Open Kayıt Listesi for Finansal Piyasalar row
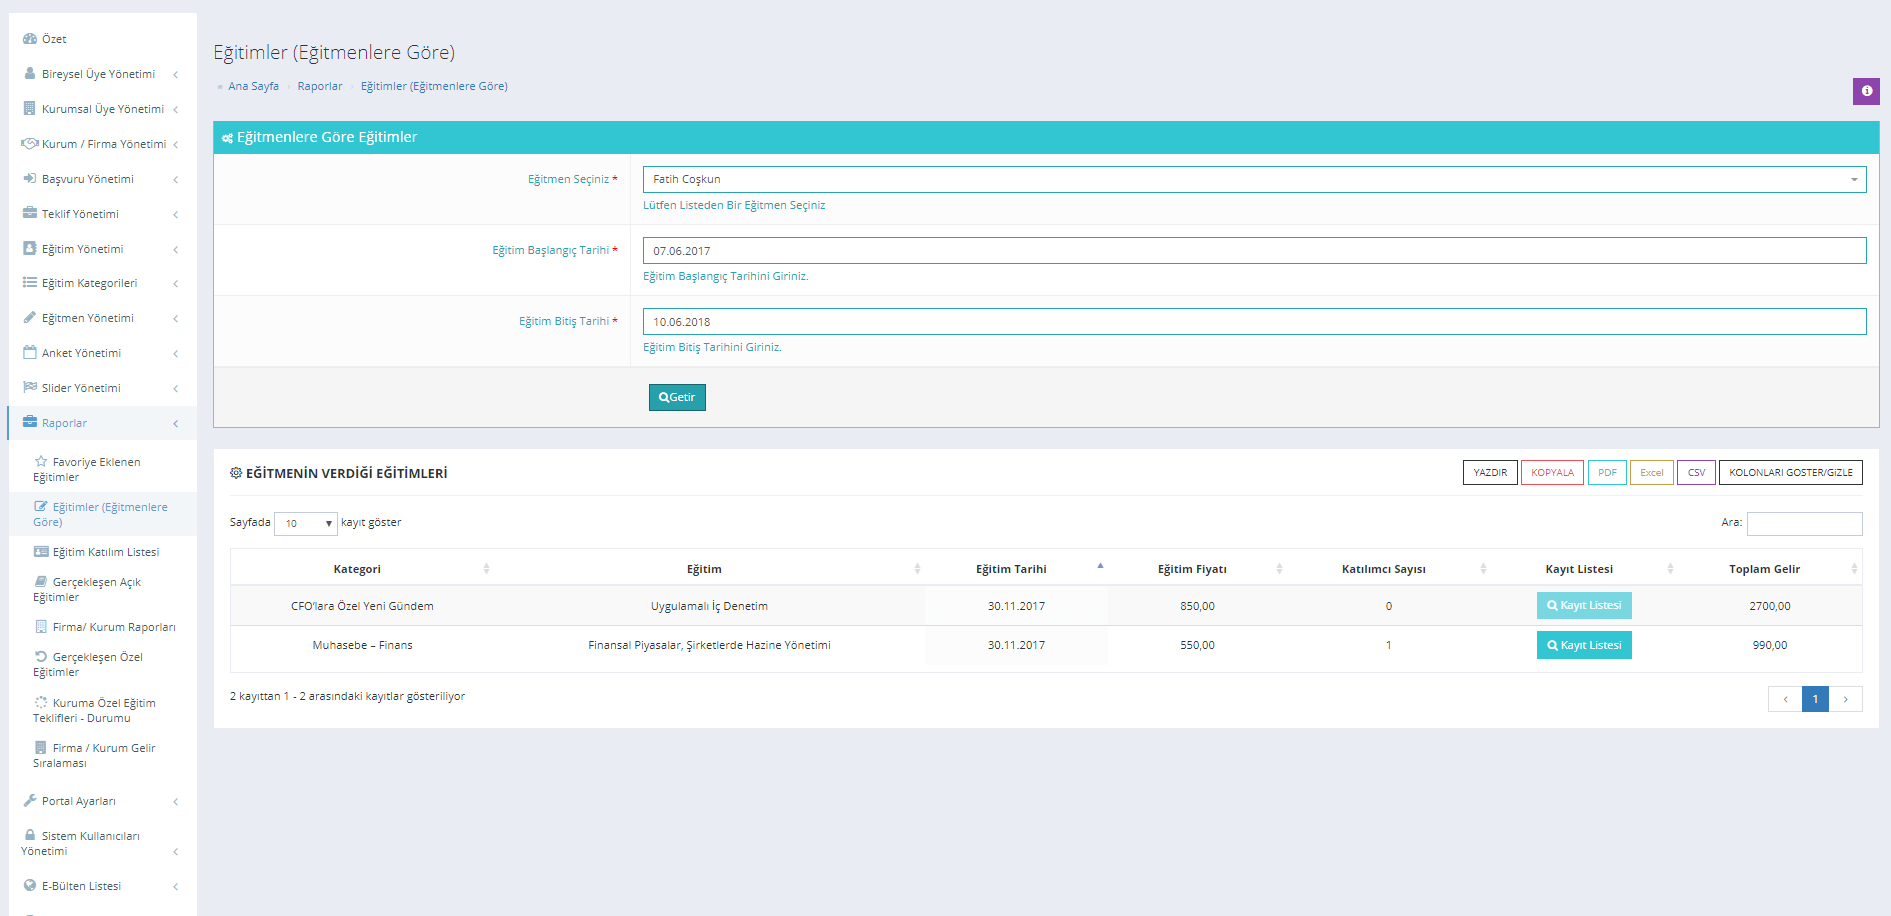 tap(1583, 645)
